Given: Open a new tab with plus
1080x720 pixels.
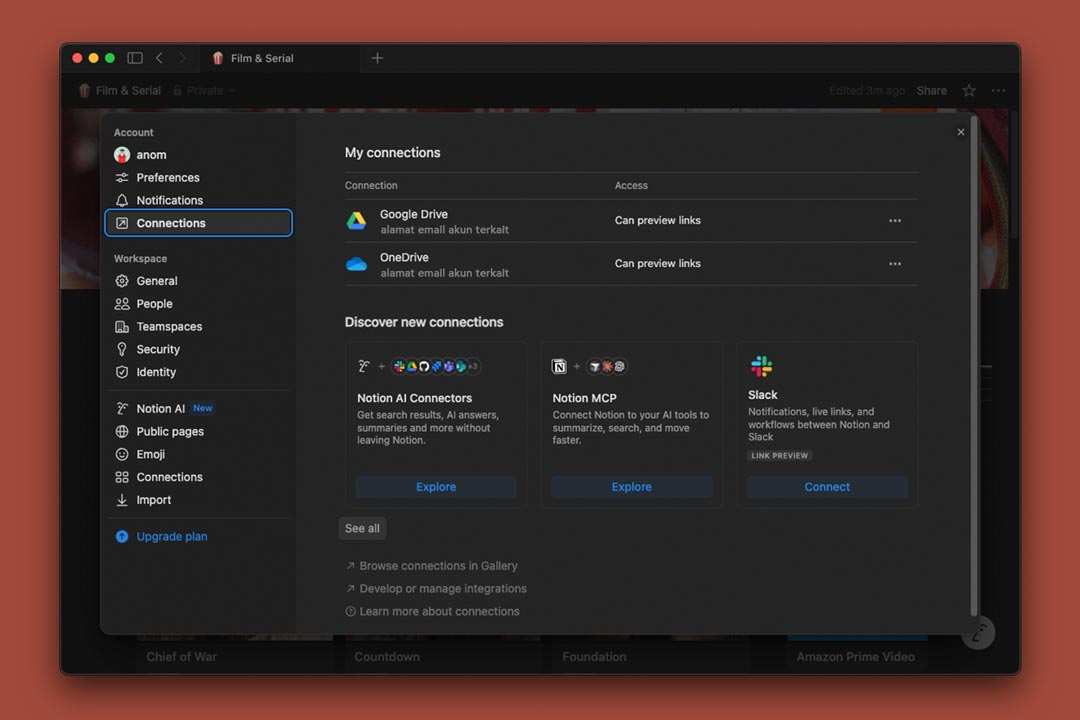Looking at the screenshot, I should pos(377,58).
